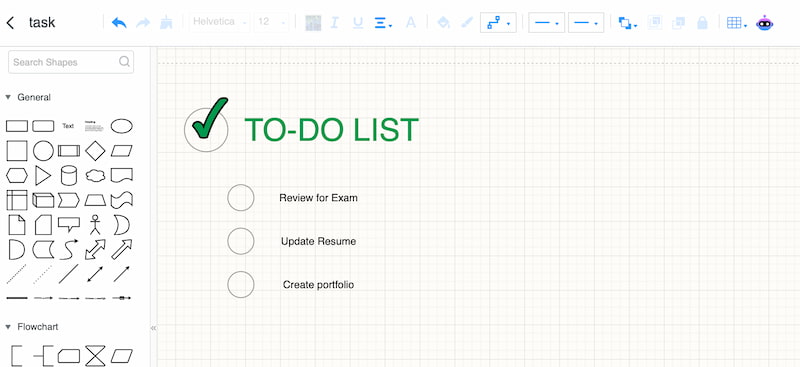Select the heading textbox shape

tap(94, 126)
